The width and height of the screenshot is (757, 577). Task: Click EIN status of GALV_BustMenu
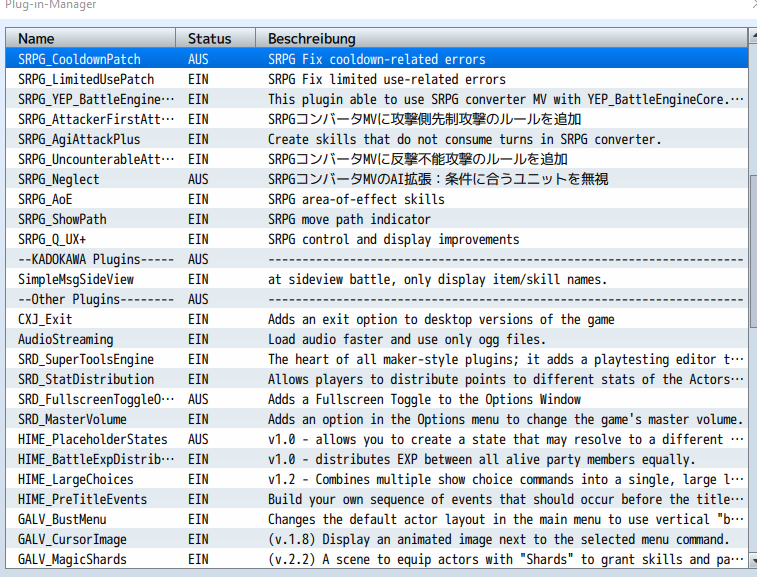198,520
